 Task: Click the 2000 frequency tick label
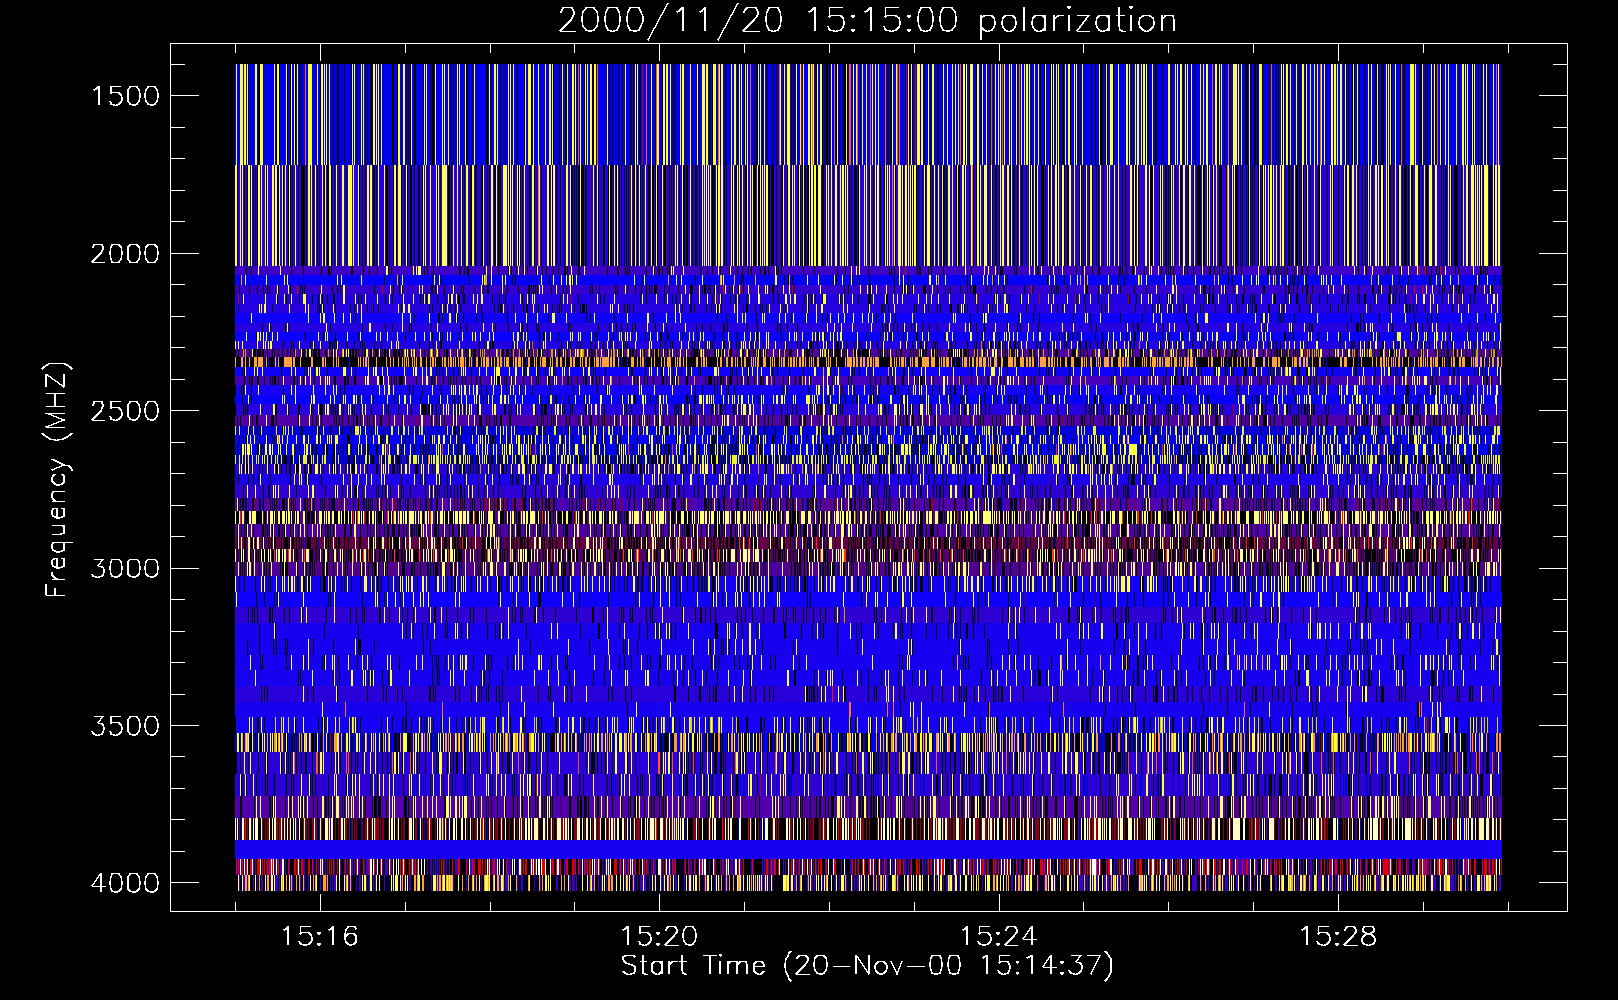click(125, 254)
